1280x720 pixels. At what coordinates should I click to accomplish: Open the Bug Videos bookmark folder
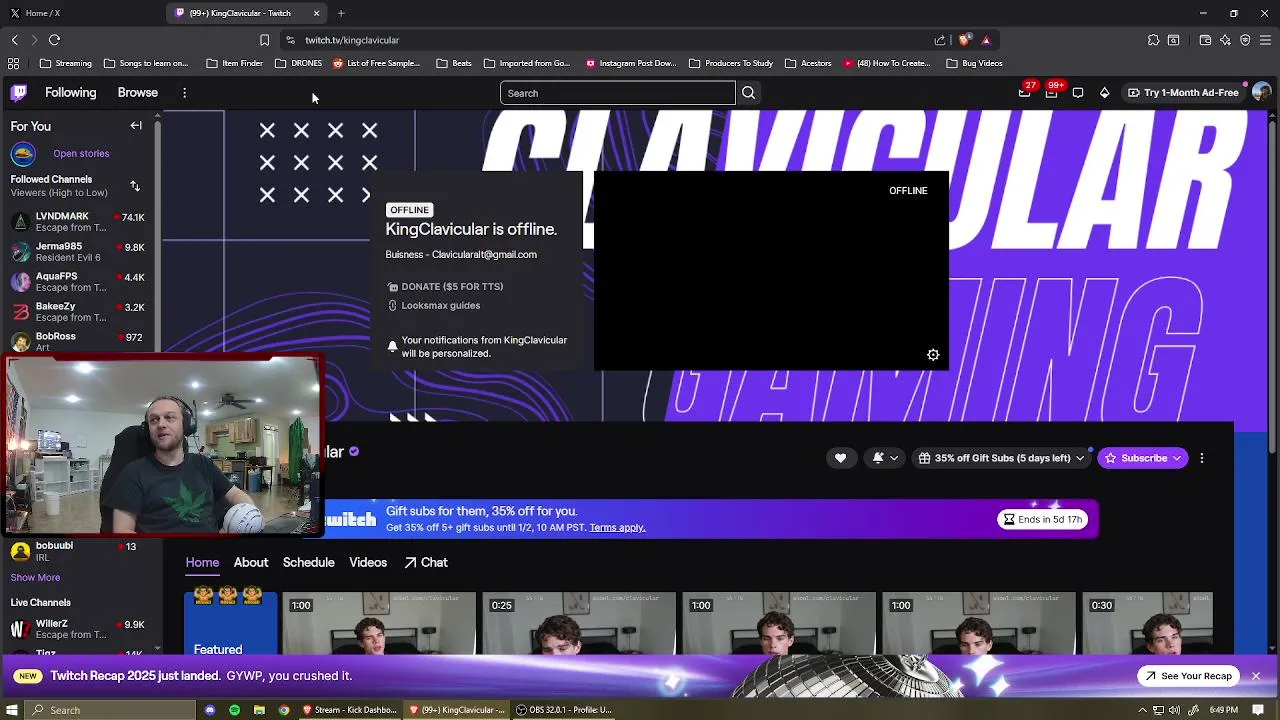[974, 63]
